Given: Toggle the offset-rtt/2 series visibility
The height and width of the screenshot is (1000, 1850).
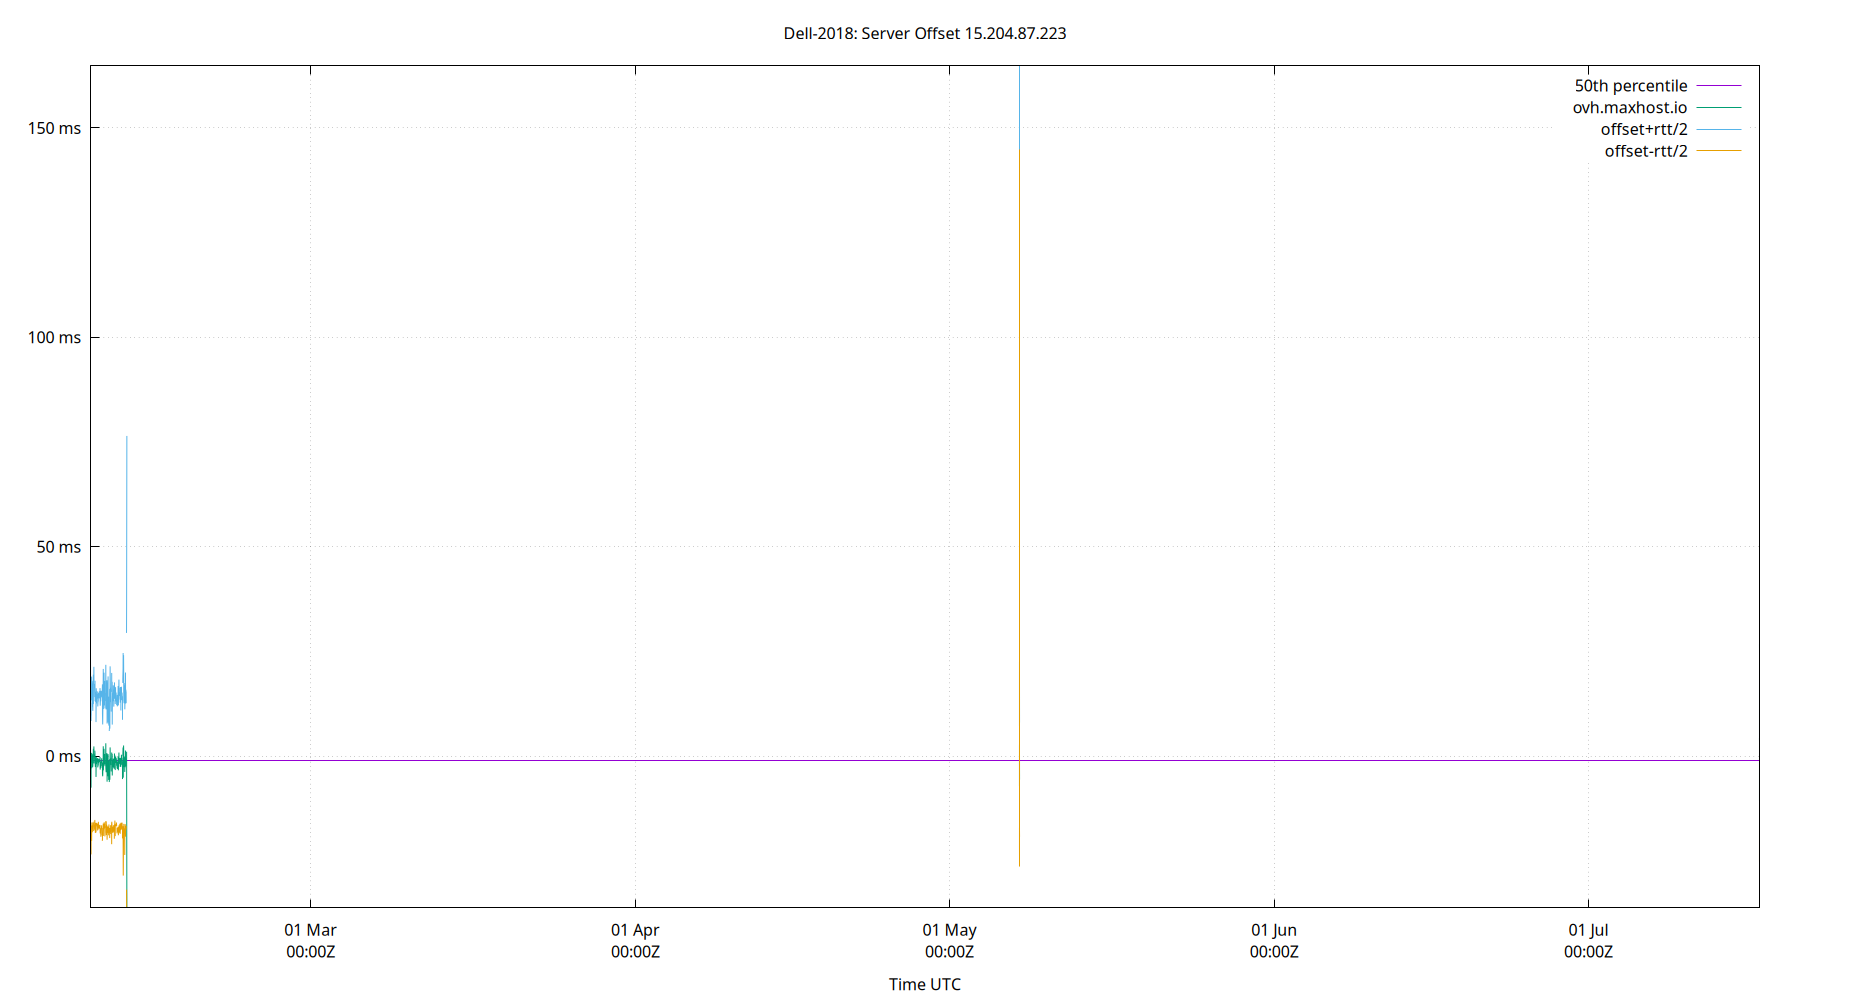Looking at the screenshot, I should point(1645,151).
